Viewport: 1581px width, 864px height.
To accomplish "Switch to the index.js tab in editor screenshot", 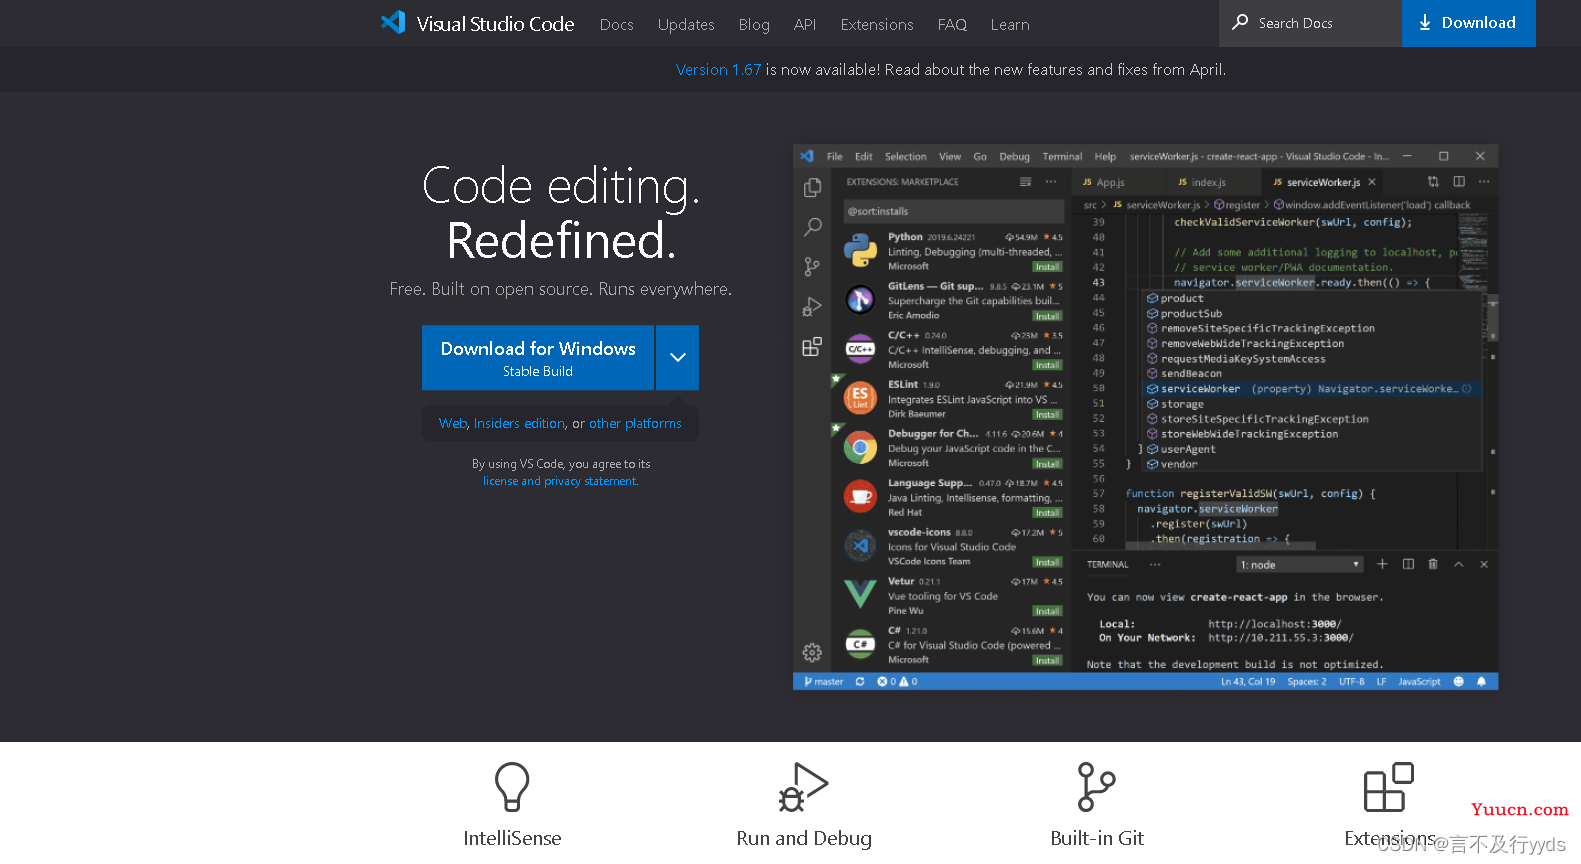I will tap(1208, 182).
